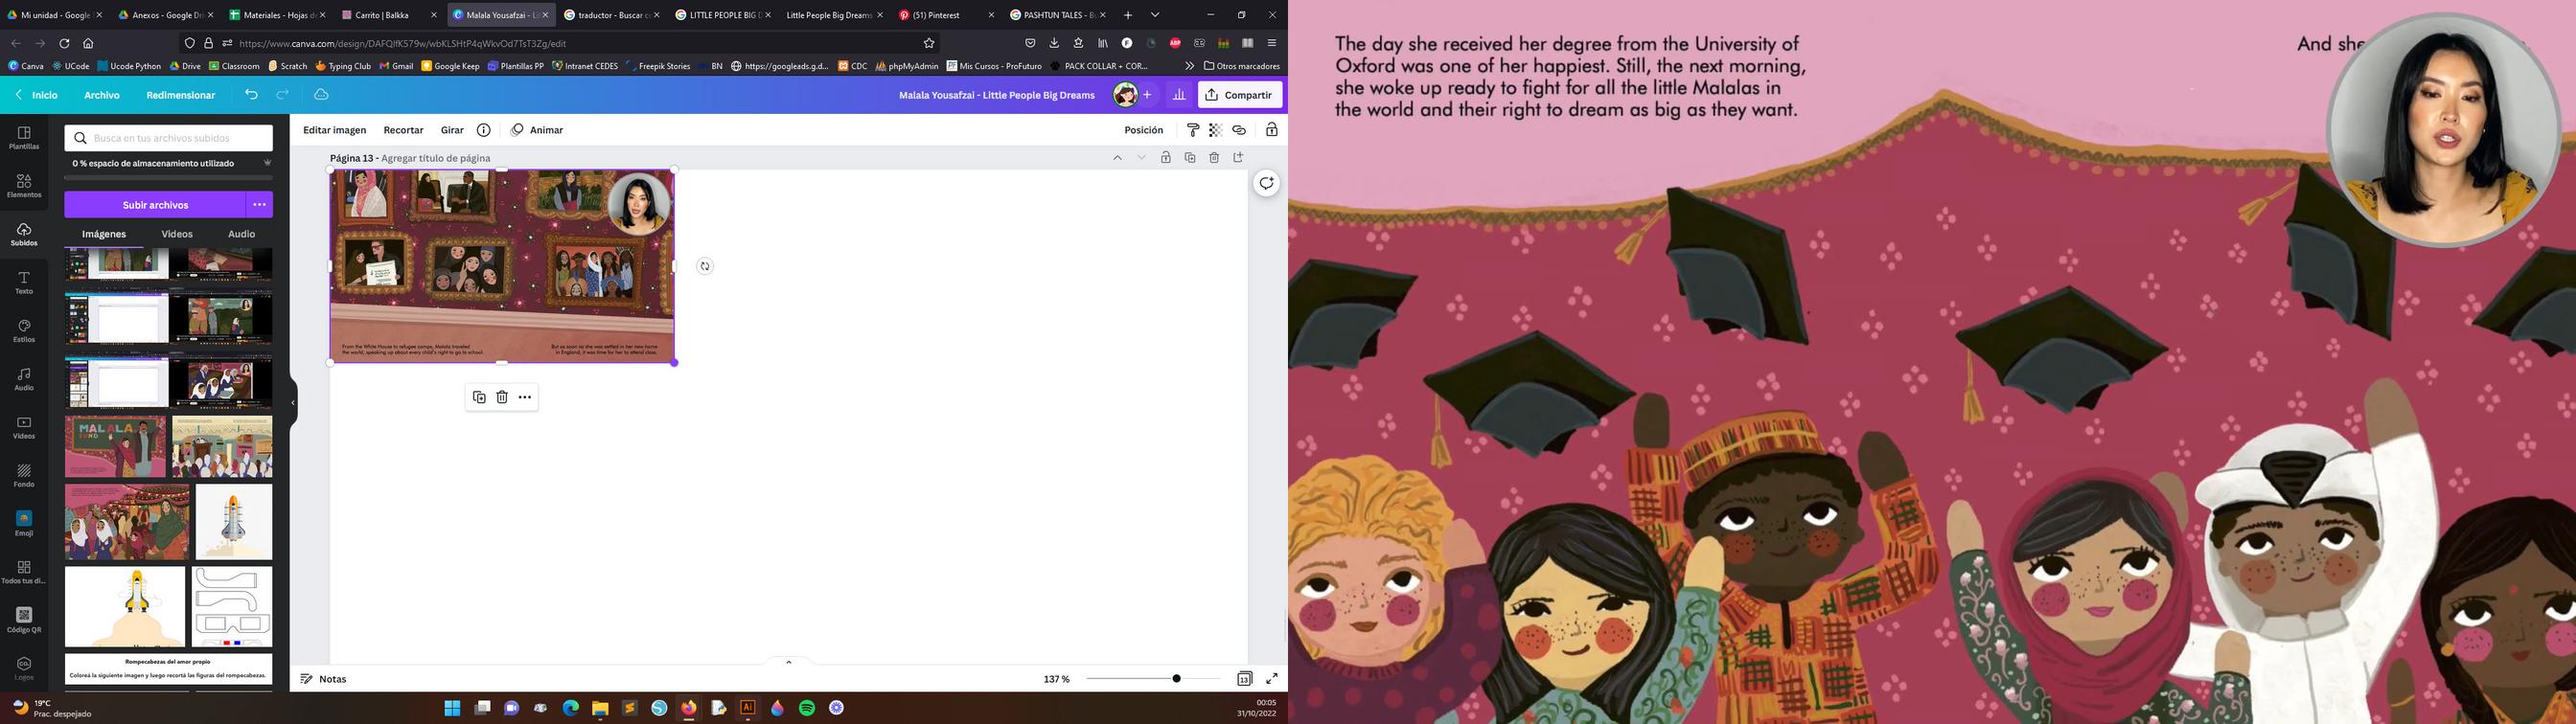The width and height of the screenshot is (2576, 724).
Task: Click the add comment bubble icon
Action: 1267,183
